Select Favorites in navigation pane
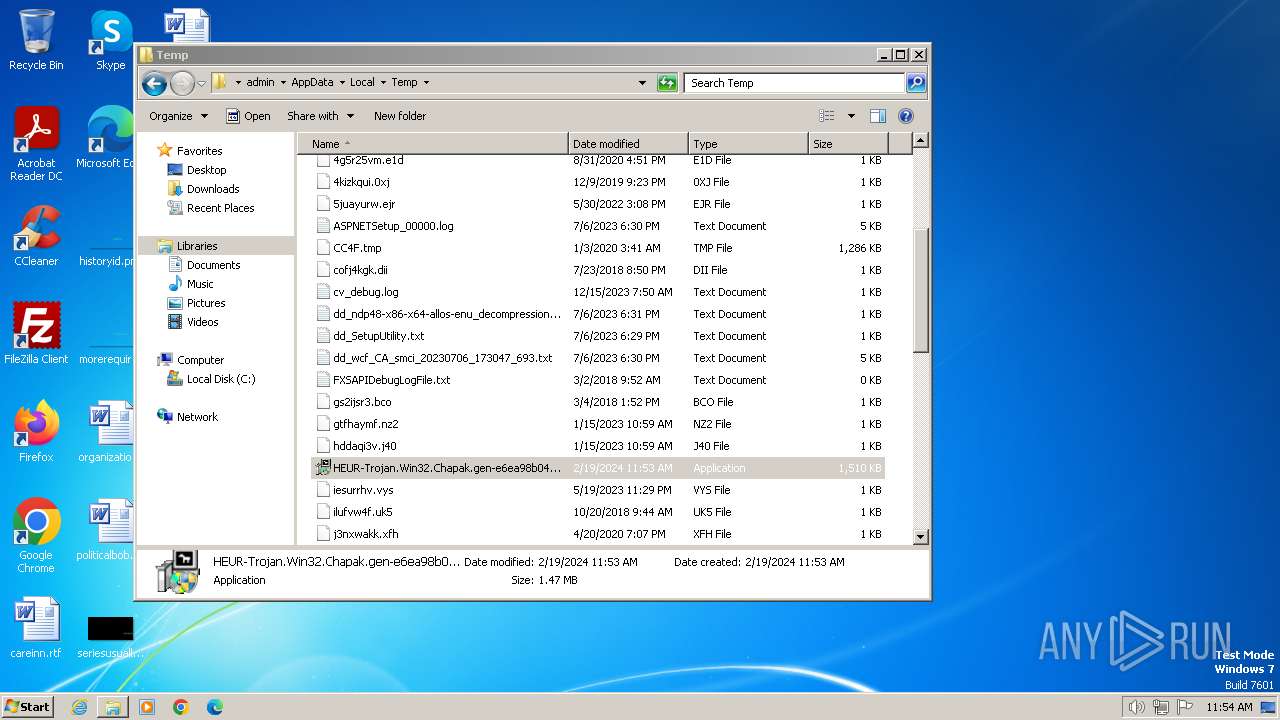The image size is (1280, 720). click(199, 151)
